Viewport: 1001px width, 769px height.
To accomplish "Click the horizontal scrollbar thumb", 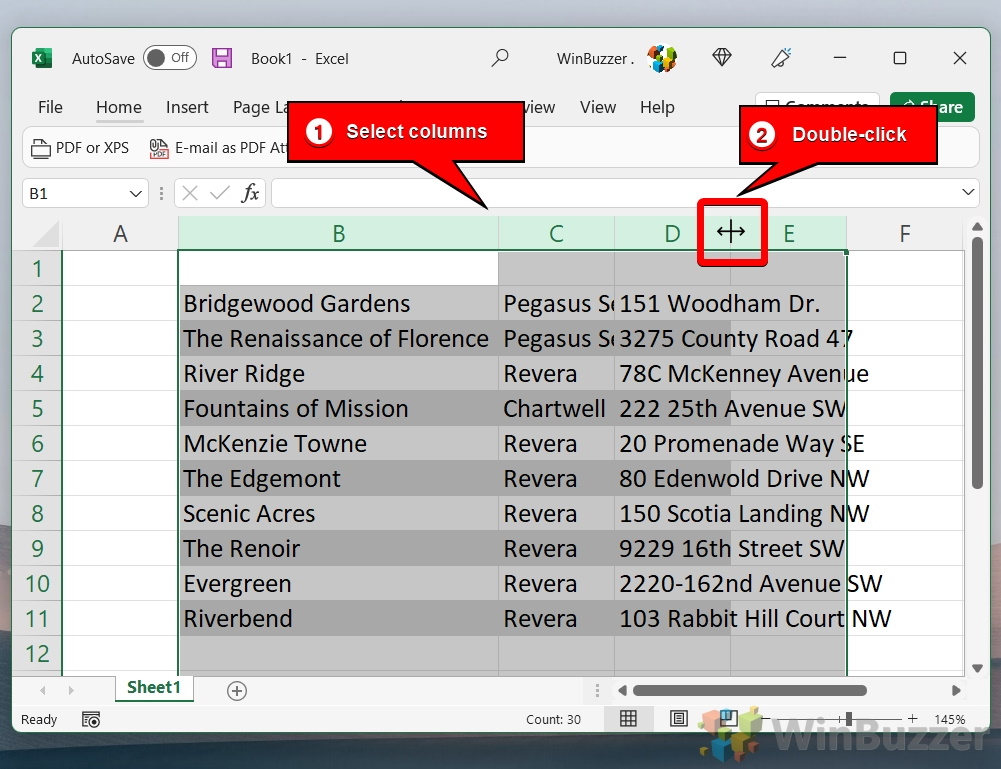I will pos(749,691).
